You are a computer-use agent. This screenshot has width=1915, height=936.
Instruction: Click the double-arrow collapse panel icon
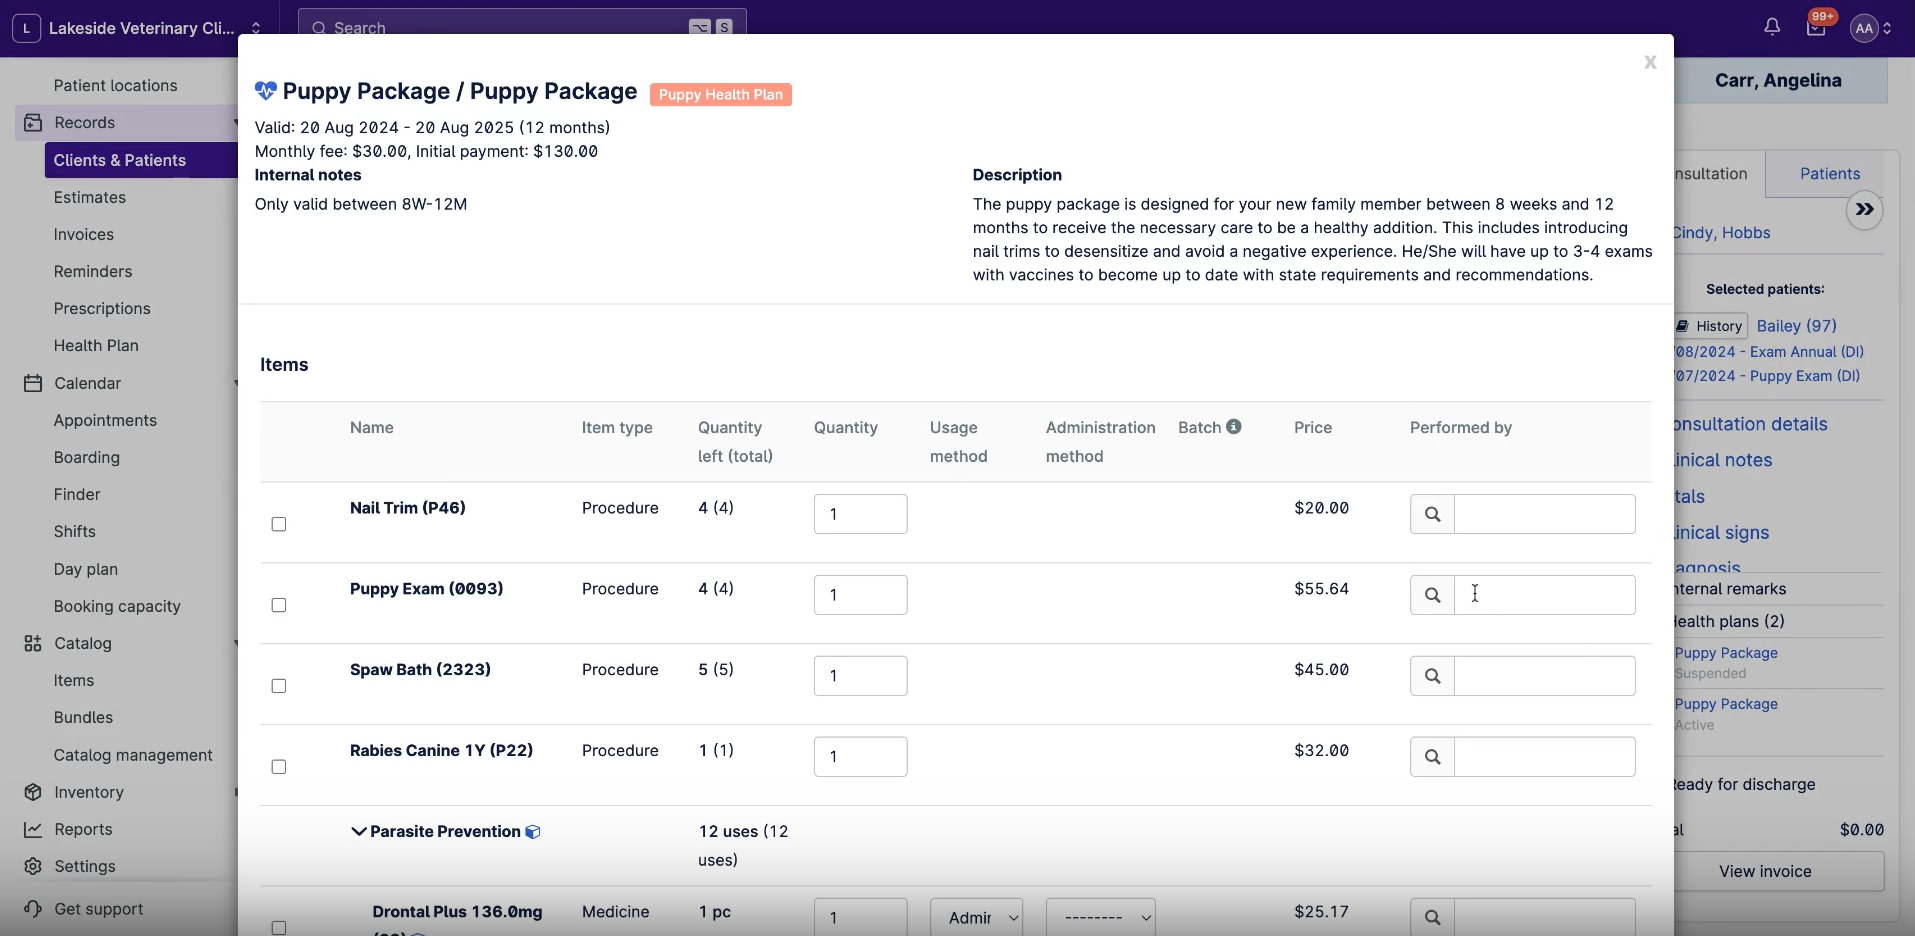1864,210
